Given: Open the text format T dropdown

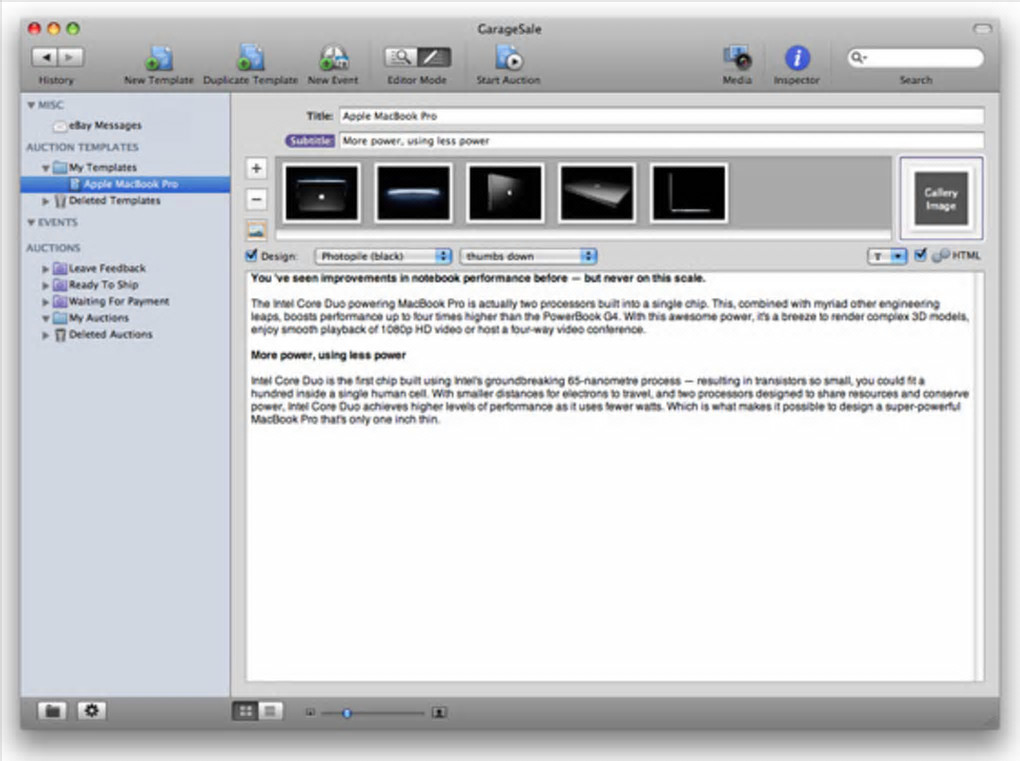Looking at the screenshot, I should tap(887, 256).
